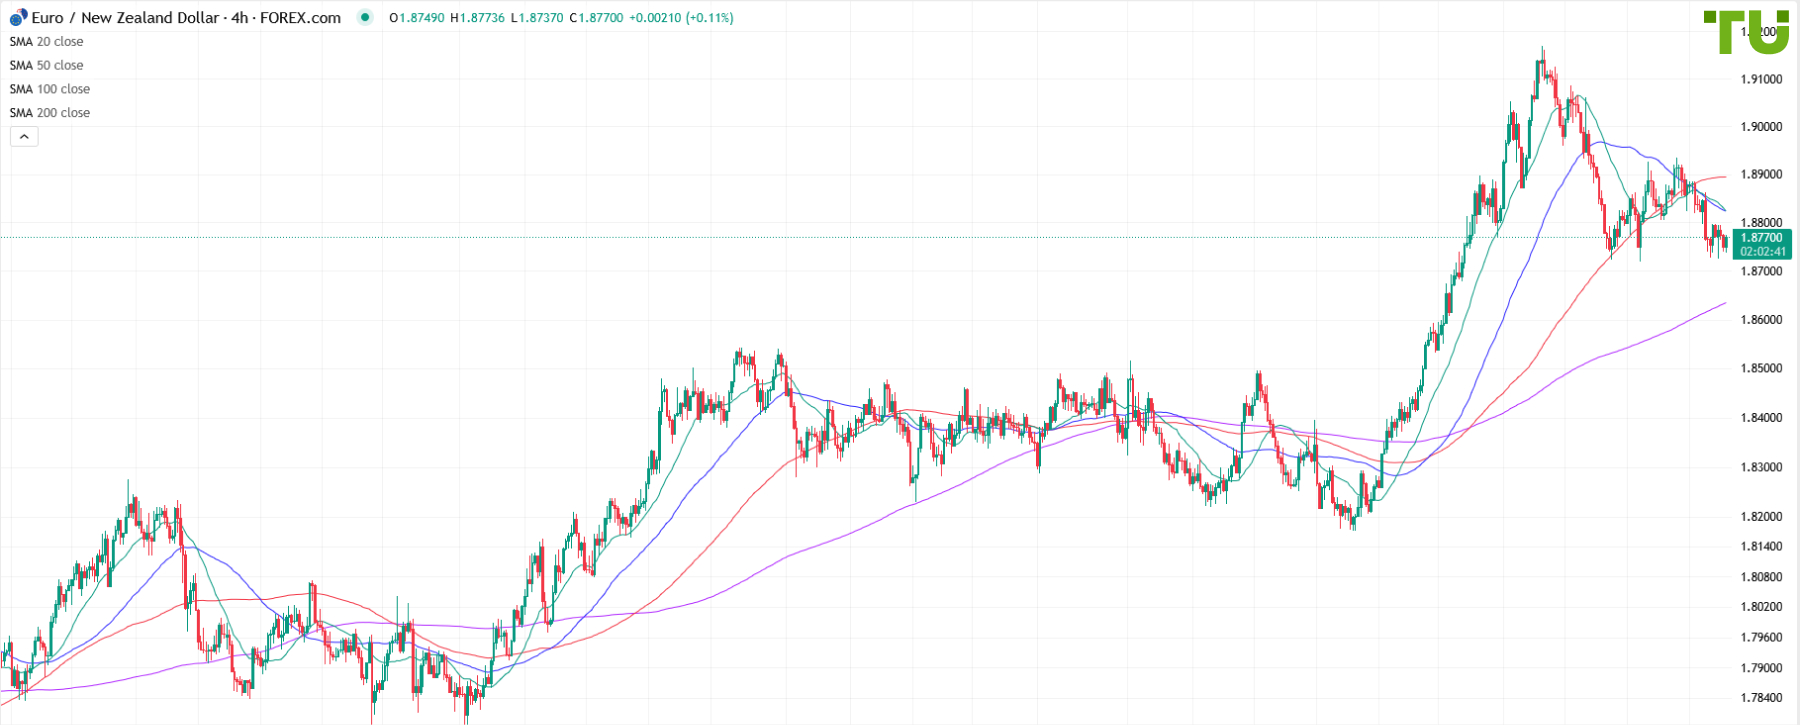Click the 1.84000 price axis label

[1761, 418]
